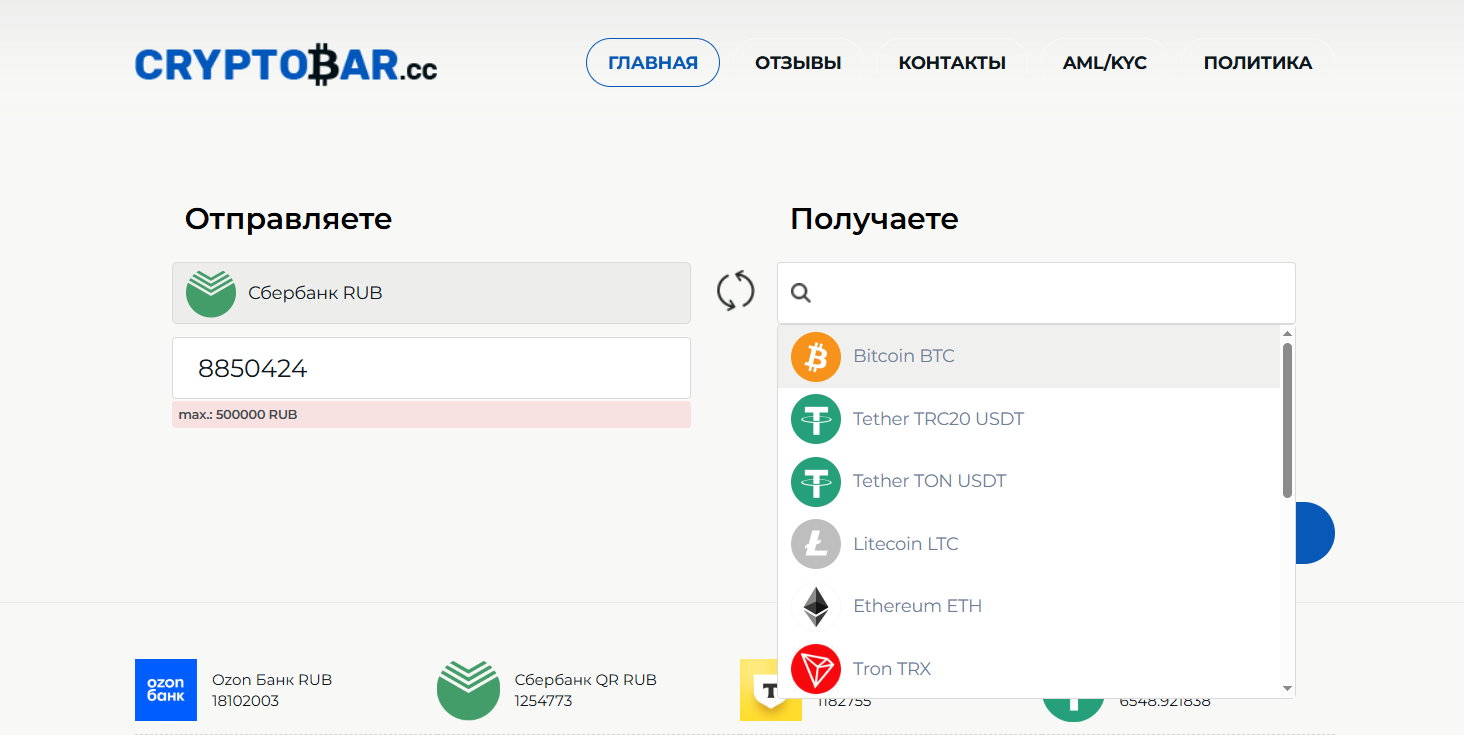Click the Сбербанк green logo icon
1464x735 pixels.
click(x=210, y=292)
